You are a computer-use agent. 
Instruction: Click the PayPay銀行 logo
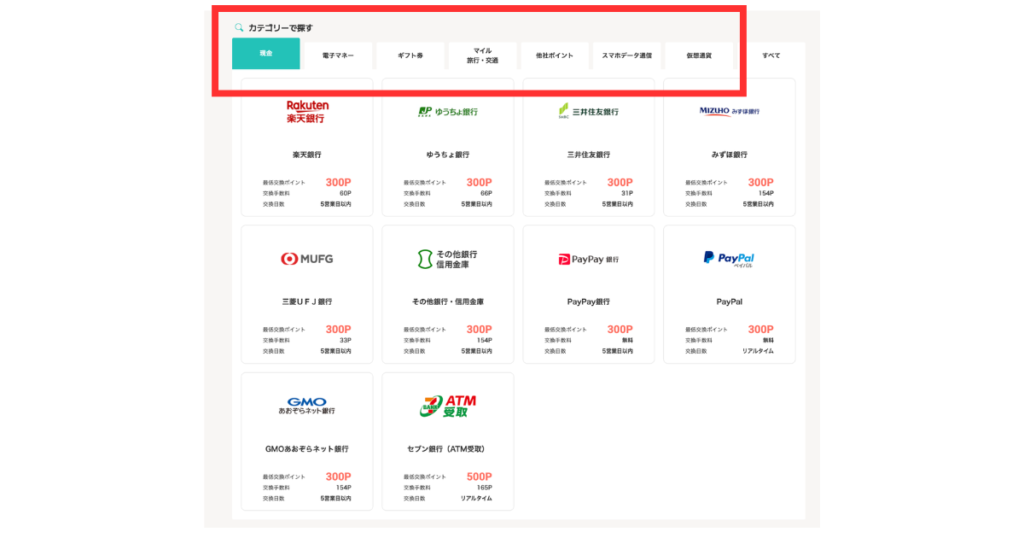588,259
